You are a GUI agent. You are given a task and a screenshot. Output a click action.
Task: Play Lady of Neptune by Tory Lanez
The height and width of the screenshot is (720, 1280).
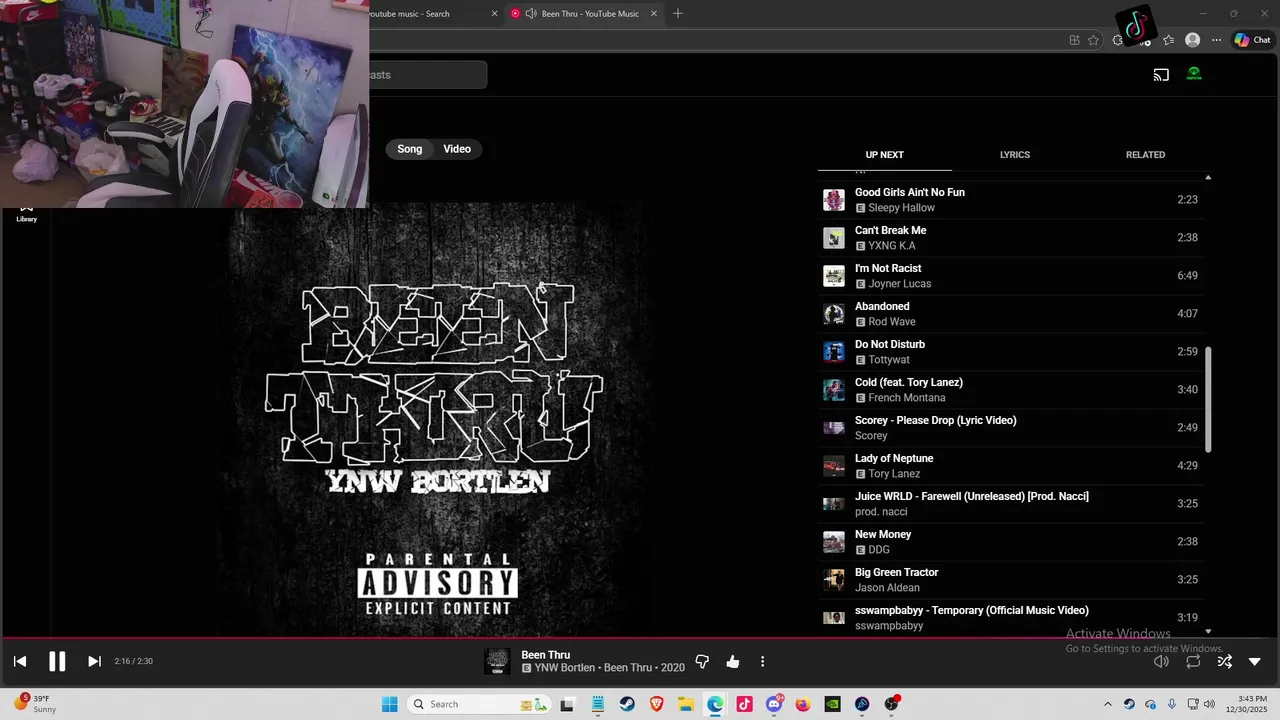(1010, 466)
